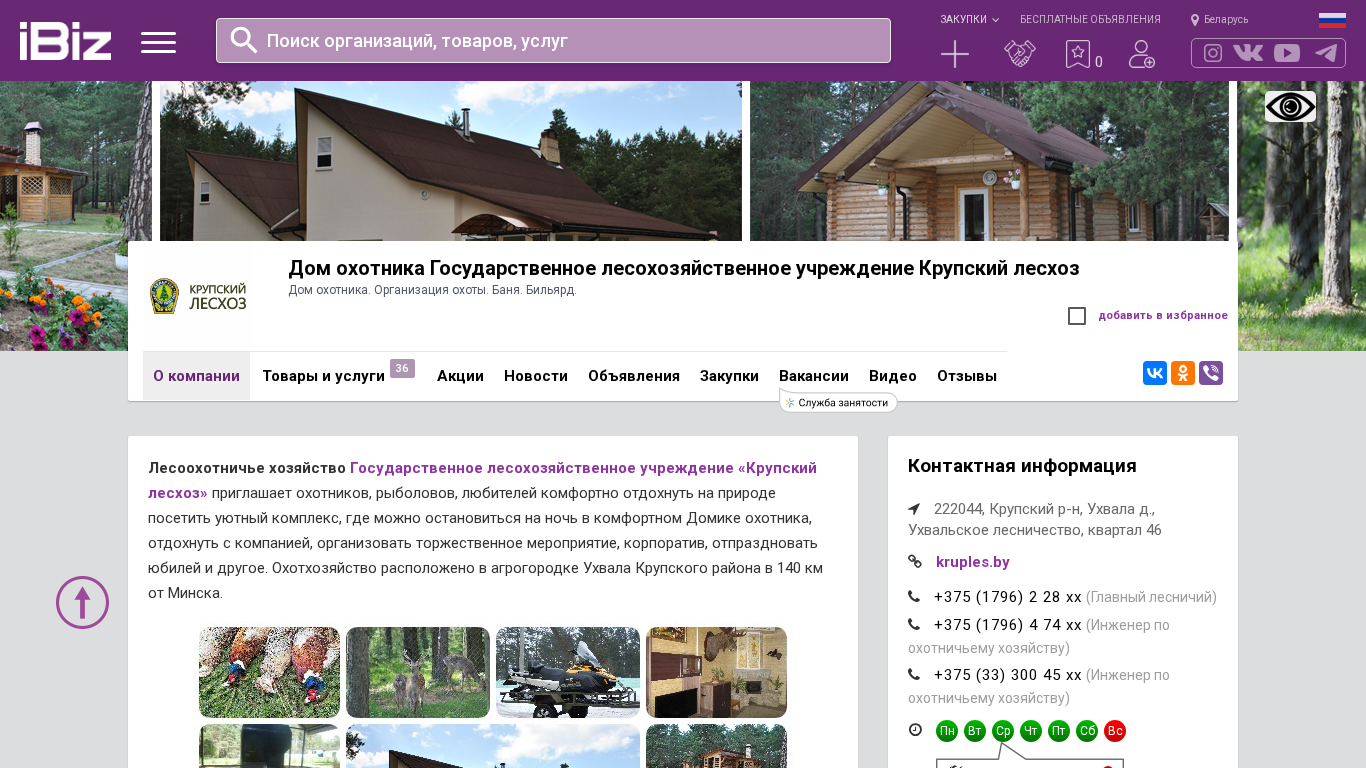The height and width of the screenshot is (768, 1366).
Task: Open the interior with mounted trophy thumbnail
Action: coord(716,673)
